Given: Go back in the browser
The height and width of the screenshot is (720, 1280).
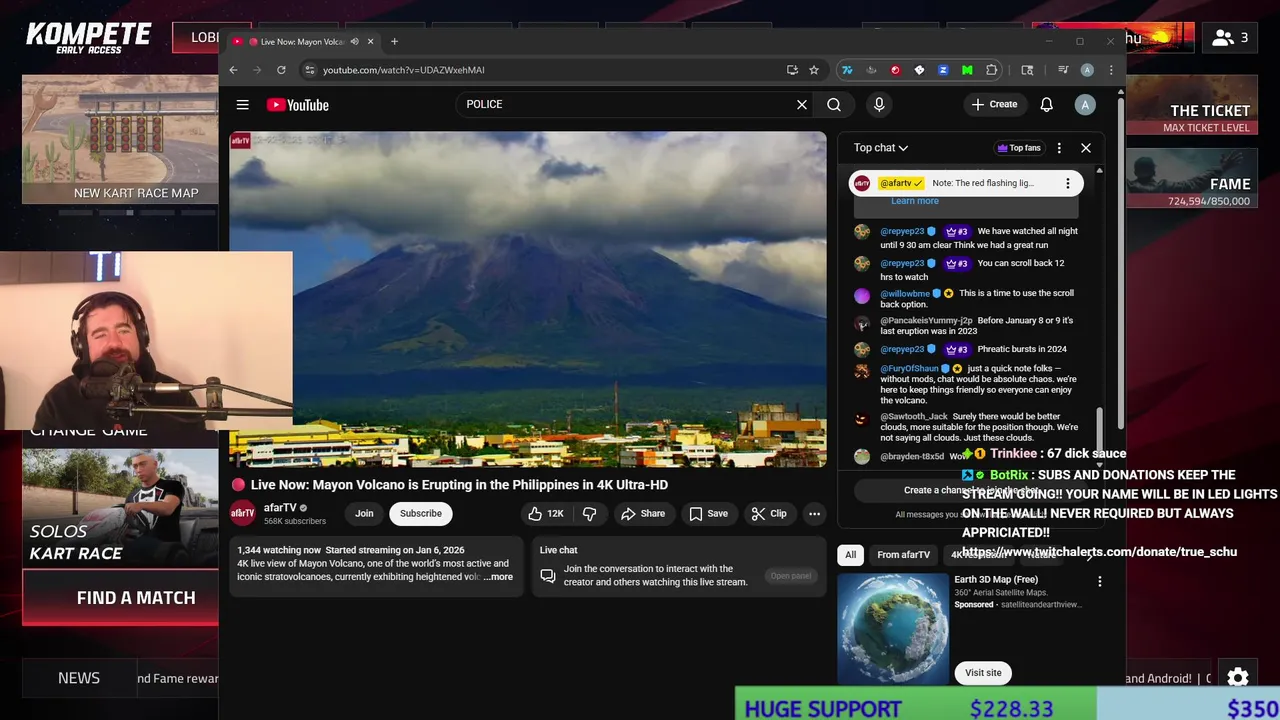Looking at the screenshot, I should pyautogui.click(x=233, y=70).
